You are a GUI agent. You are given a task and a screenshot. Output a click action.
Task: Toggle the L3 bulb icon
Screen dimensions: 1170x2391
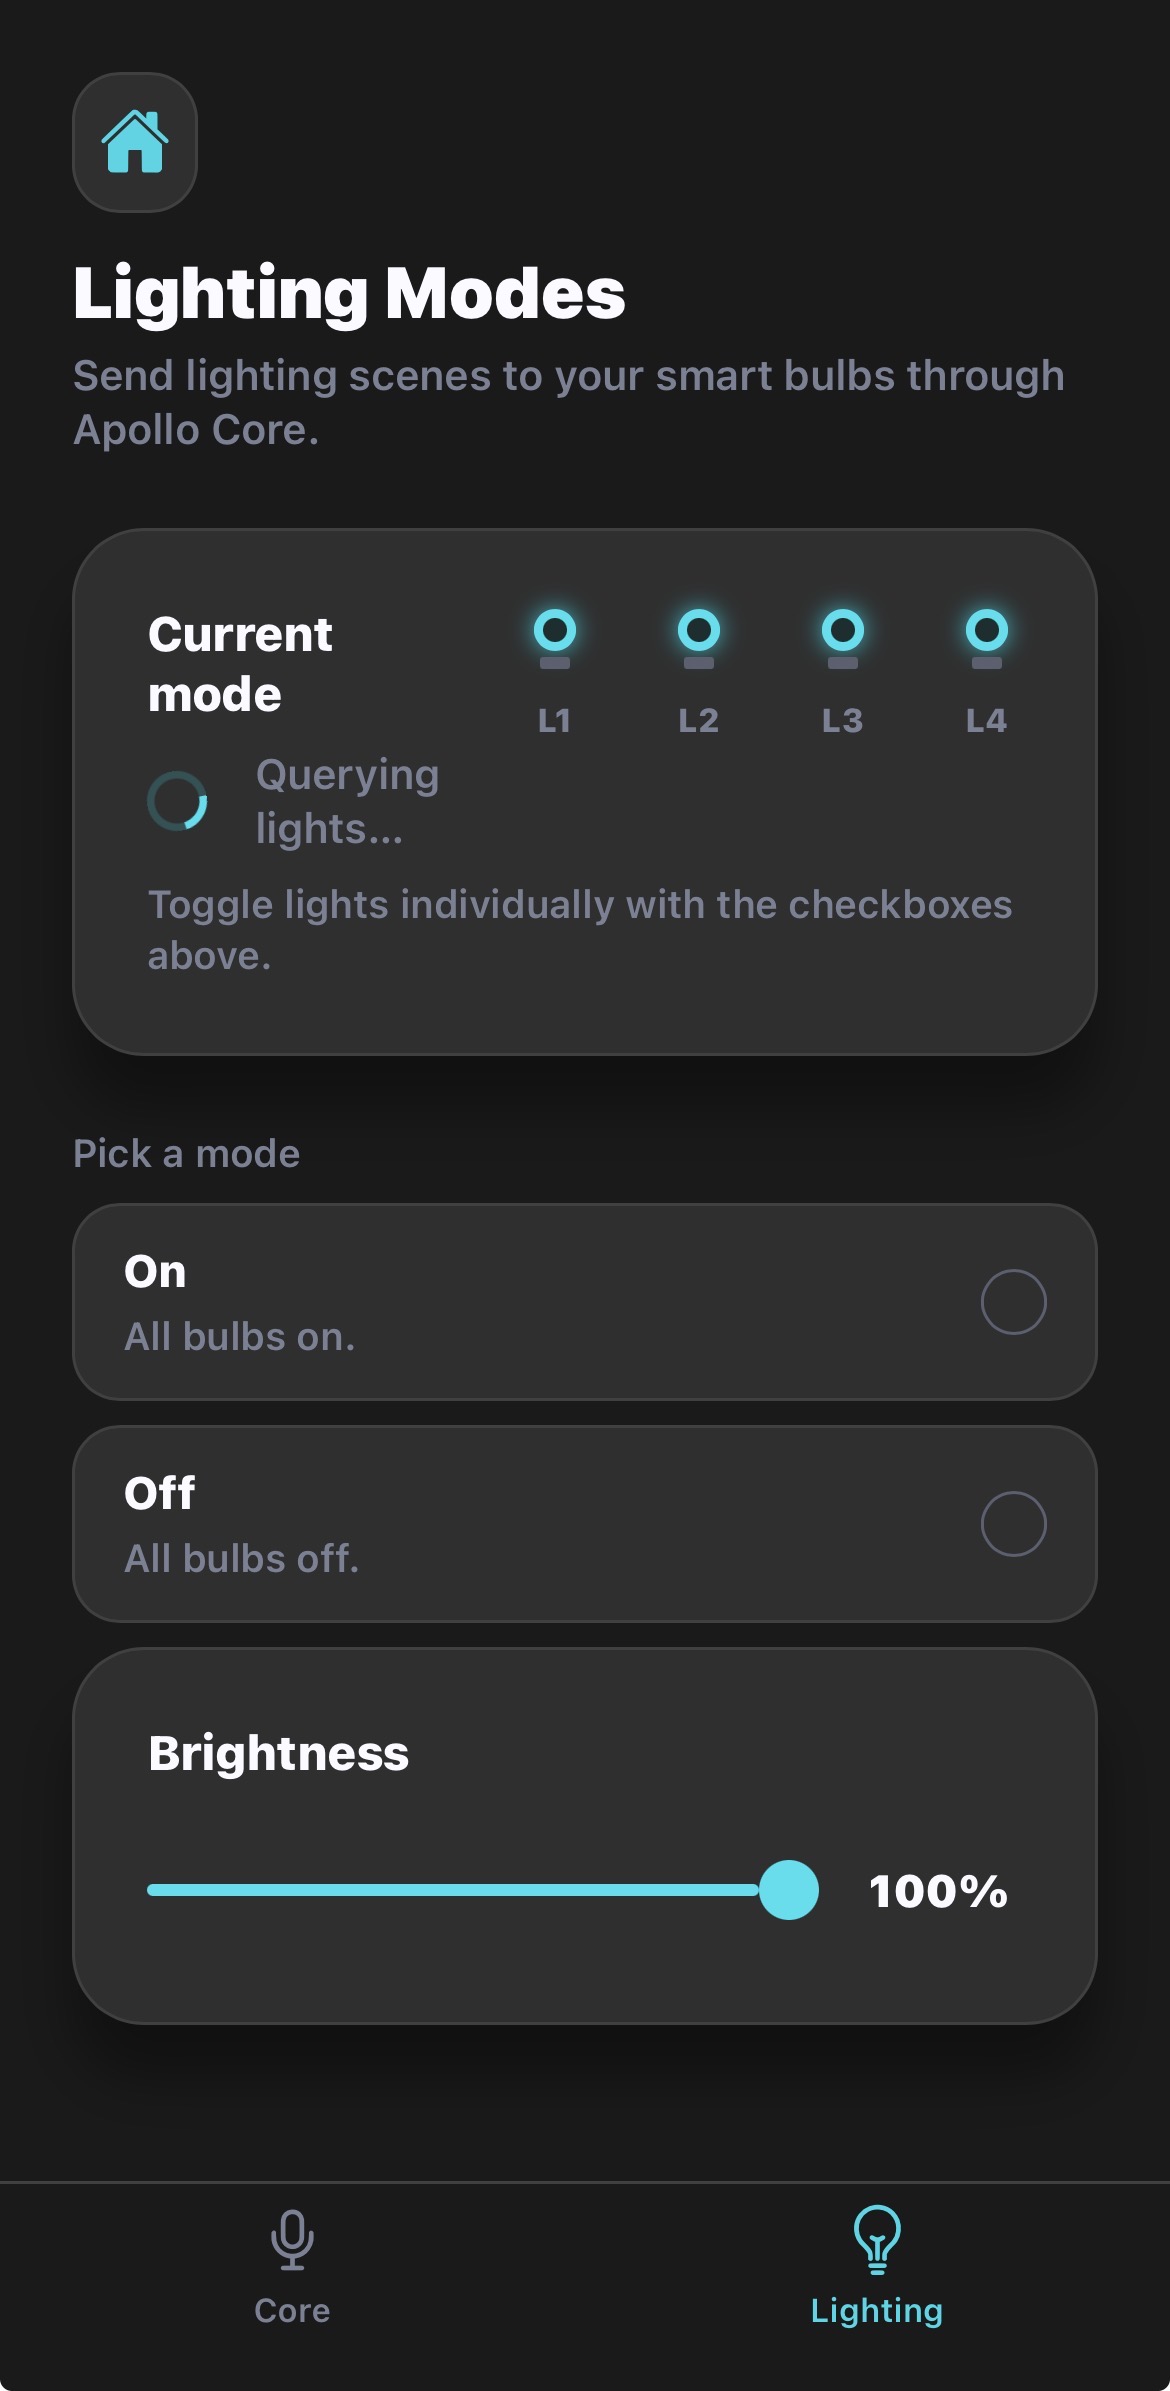pos(842,637)
